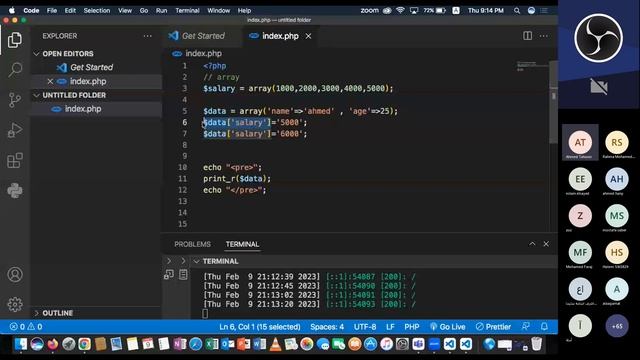Show the +65 more participants in Zoom
The width and height of the screenshot is (640, 360).
click(617, 326)
